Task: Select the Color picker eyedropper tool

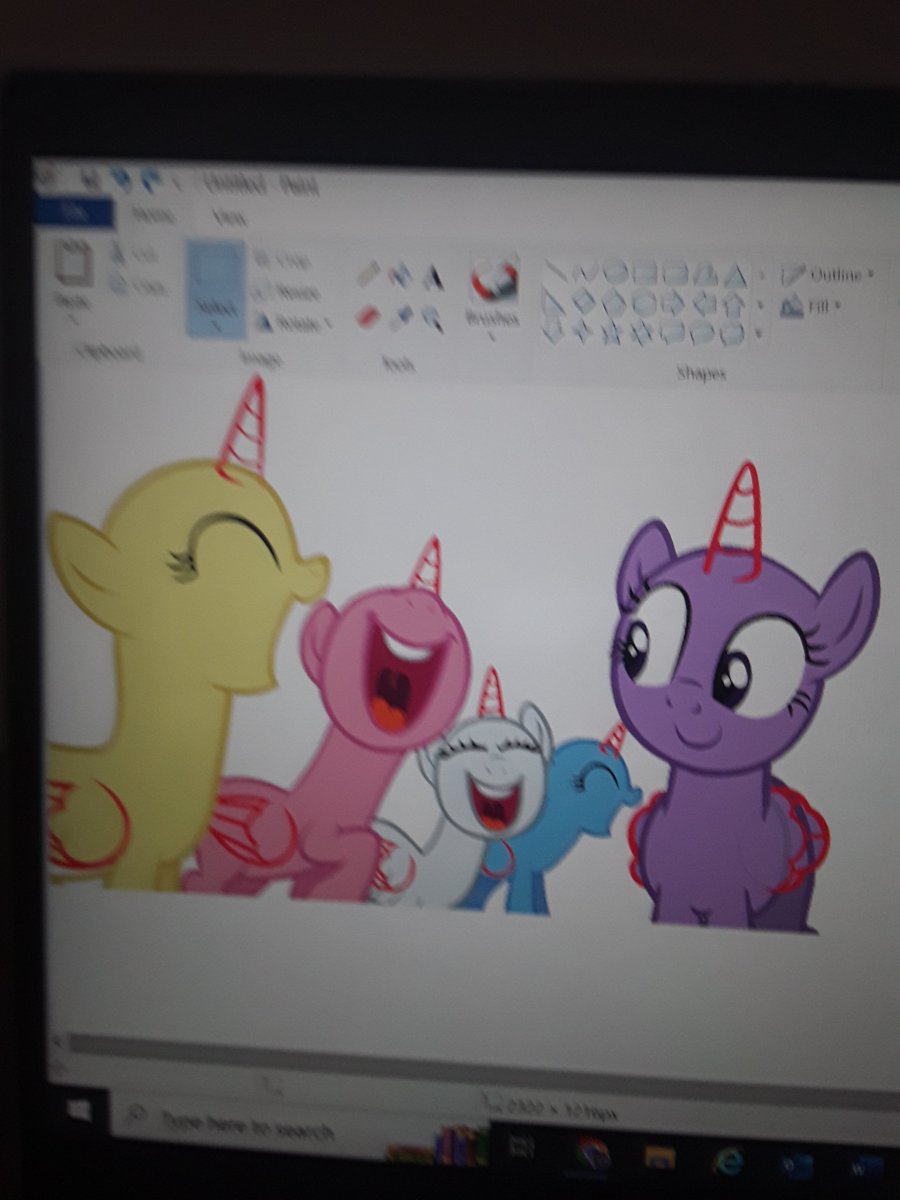Action: (x=402, y=317)
